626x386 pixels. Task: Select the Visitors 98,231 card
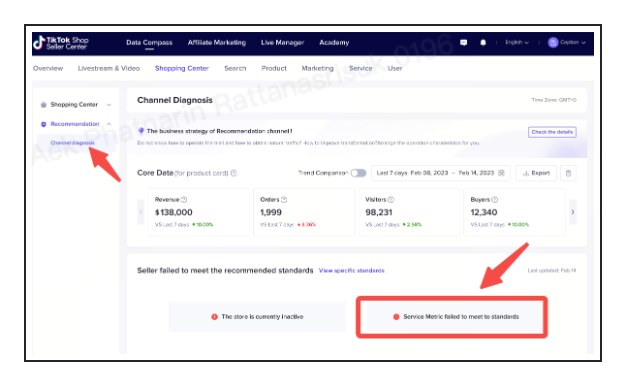(409, 212)
